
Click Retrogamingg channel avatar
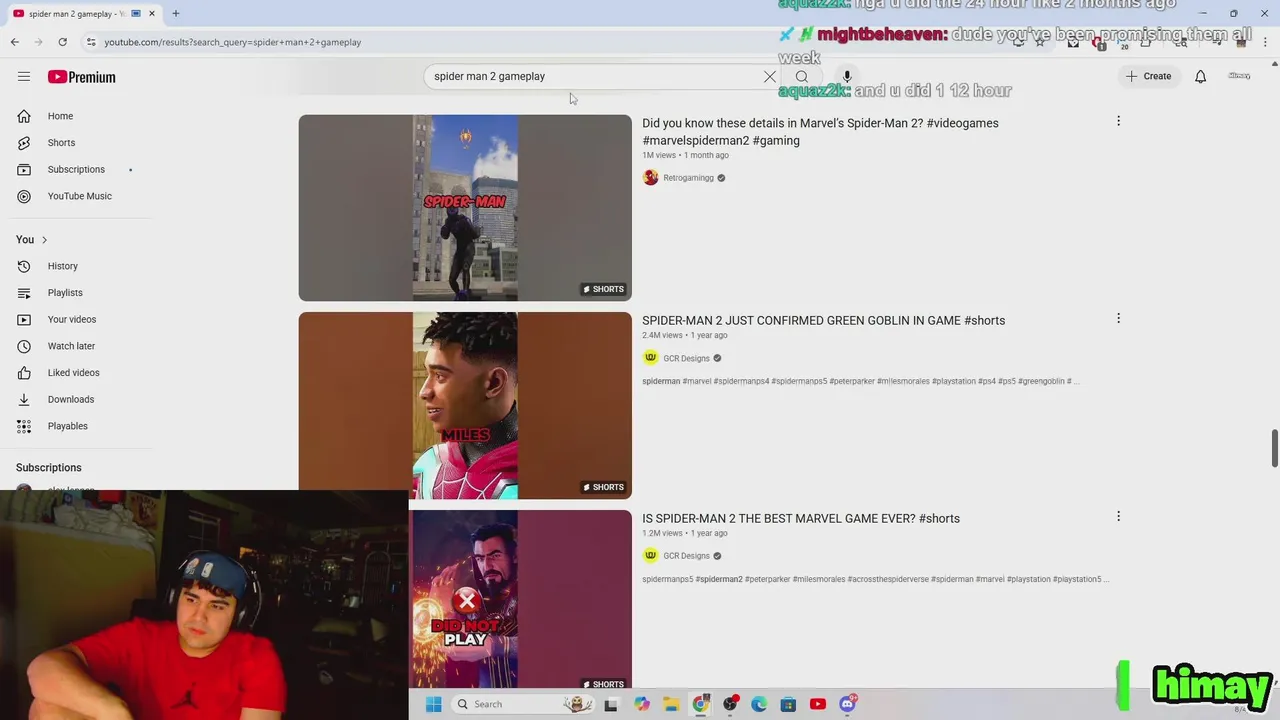point(651,178)
